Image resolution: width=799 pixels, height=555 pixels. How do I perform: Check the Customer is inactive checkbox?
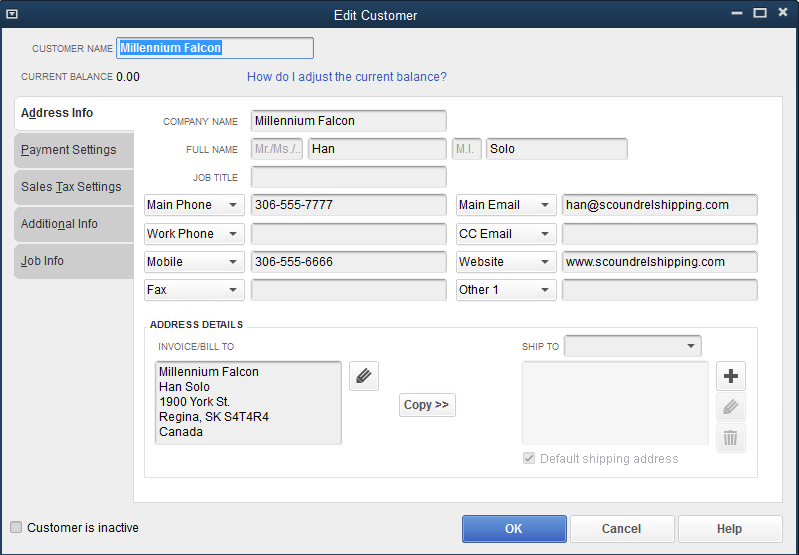coord(16,527)
